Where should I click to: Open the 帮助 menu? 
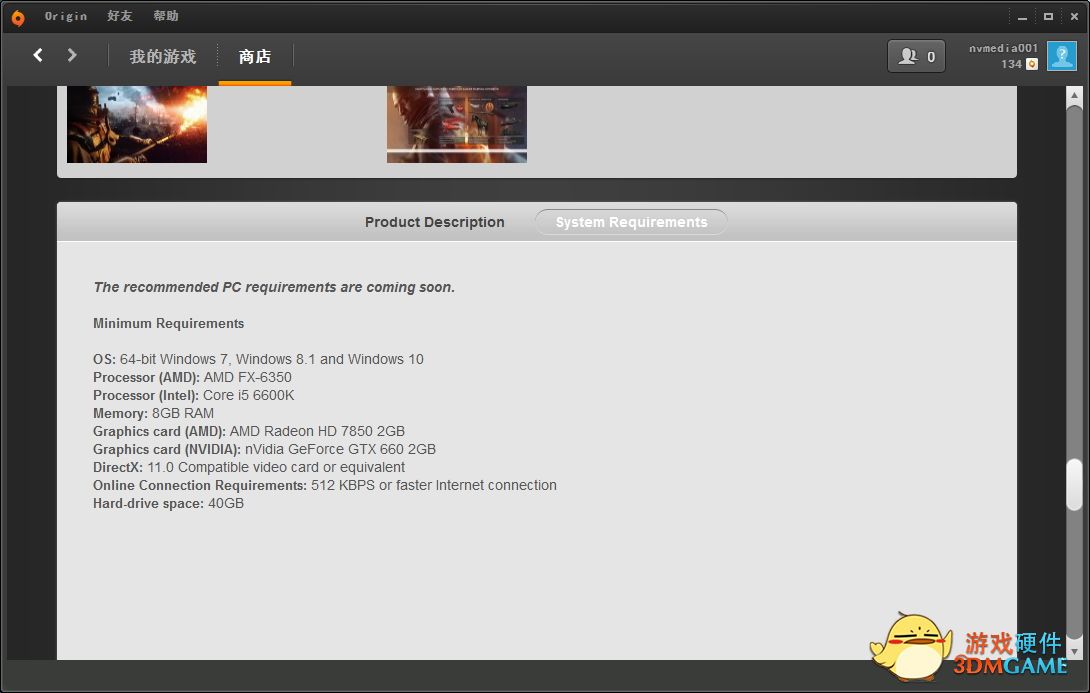click(x=166, y=16)
